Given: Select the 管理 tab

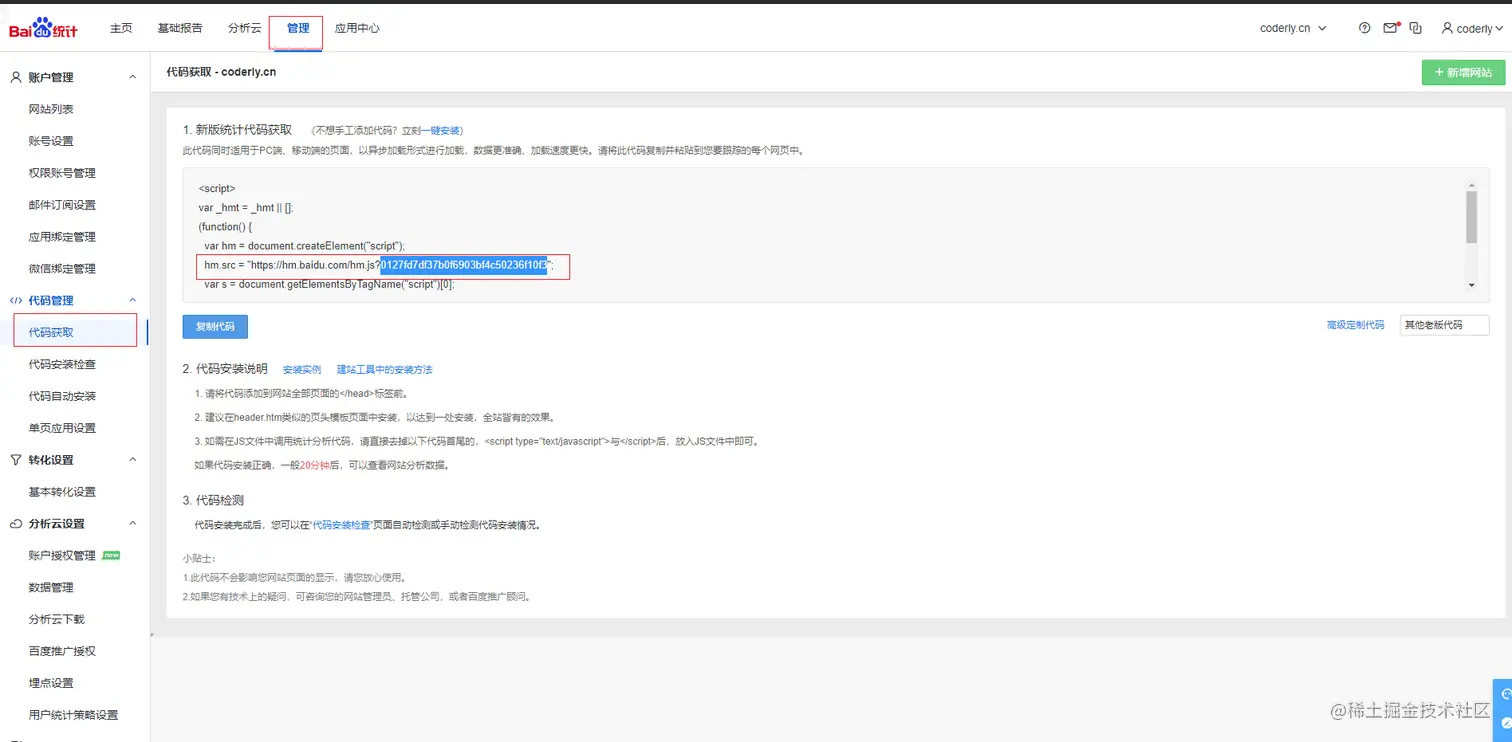Looking at the screenshot, I should pyautogui.click(x=298, y=28).
